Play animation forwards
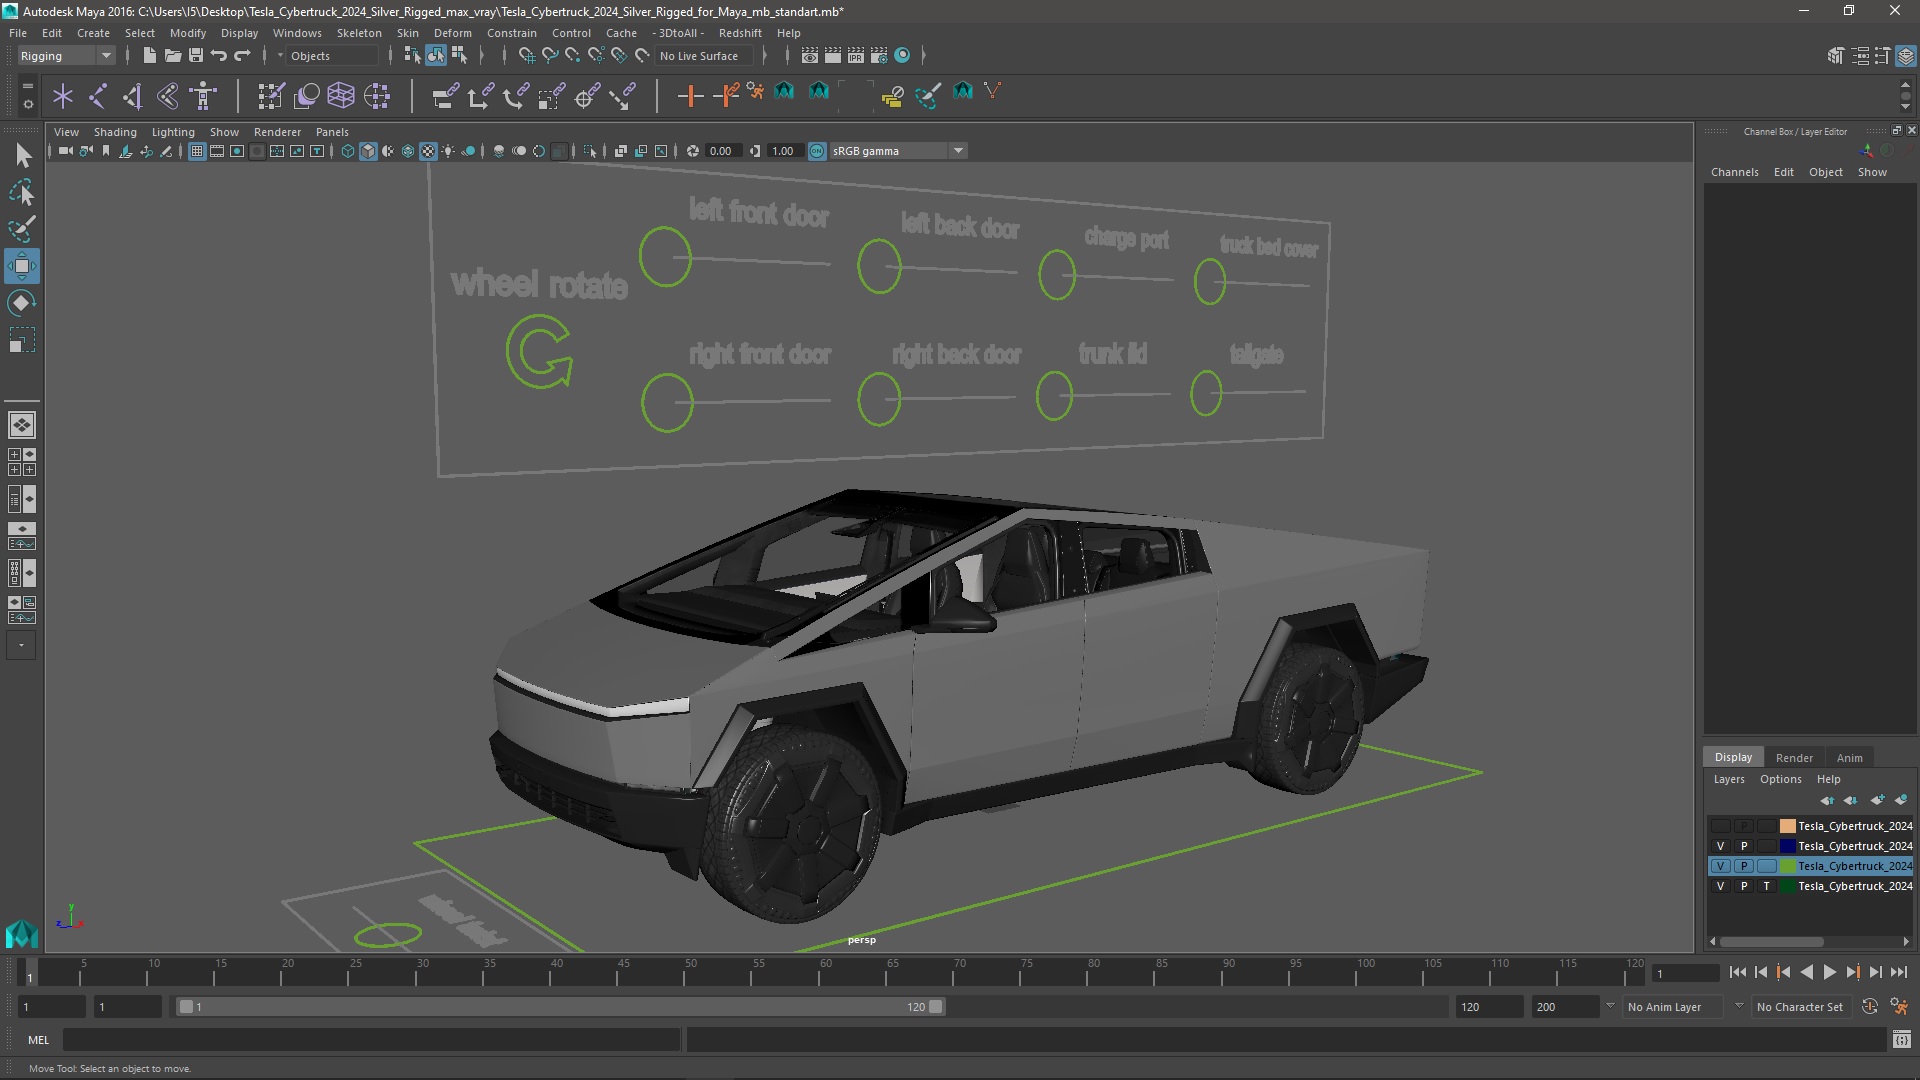The width and height of the screenshot is (1920, 1080). point(1829,972)
